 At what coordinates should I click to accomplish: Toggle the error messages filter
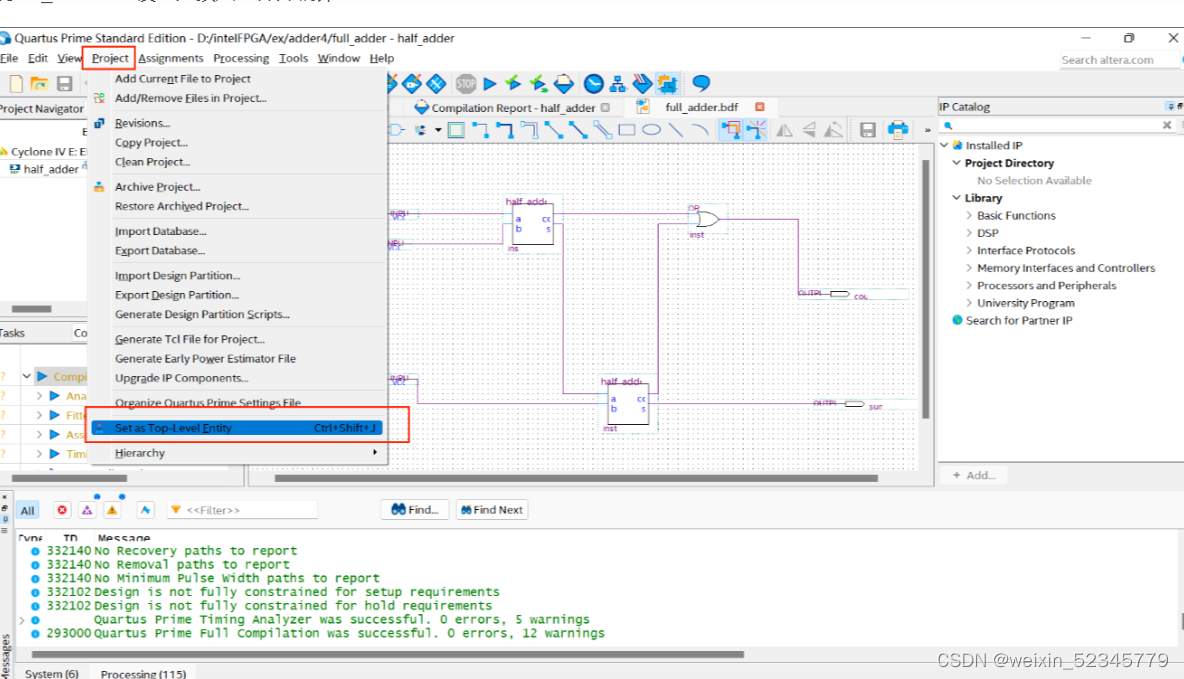[x=62, y=511]
